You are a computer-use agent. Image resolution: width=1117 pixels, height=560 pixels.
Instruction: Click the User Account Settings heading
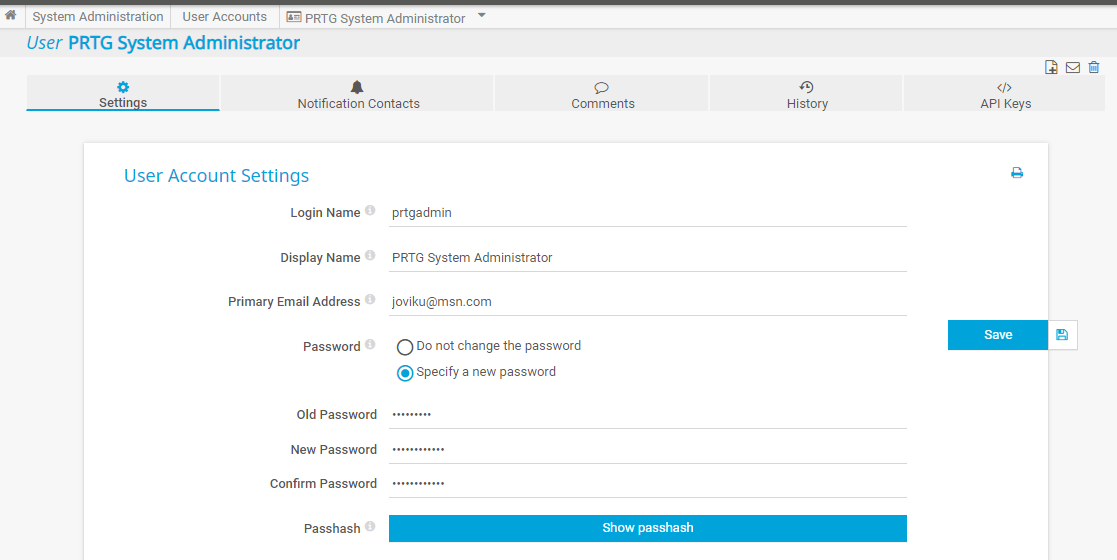[x=217, y=176]
